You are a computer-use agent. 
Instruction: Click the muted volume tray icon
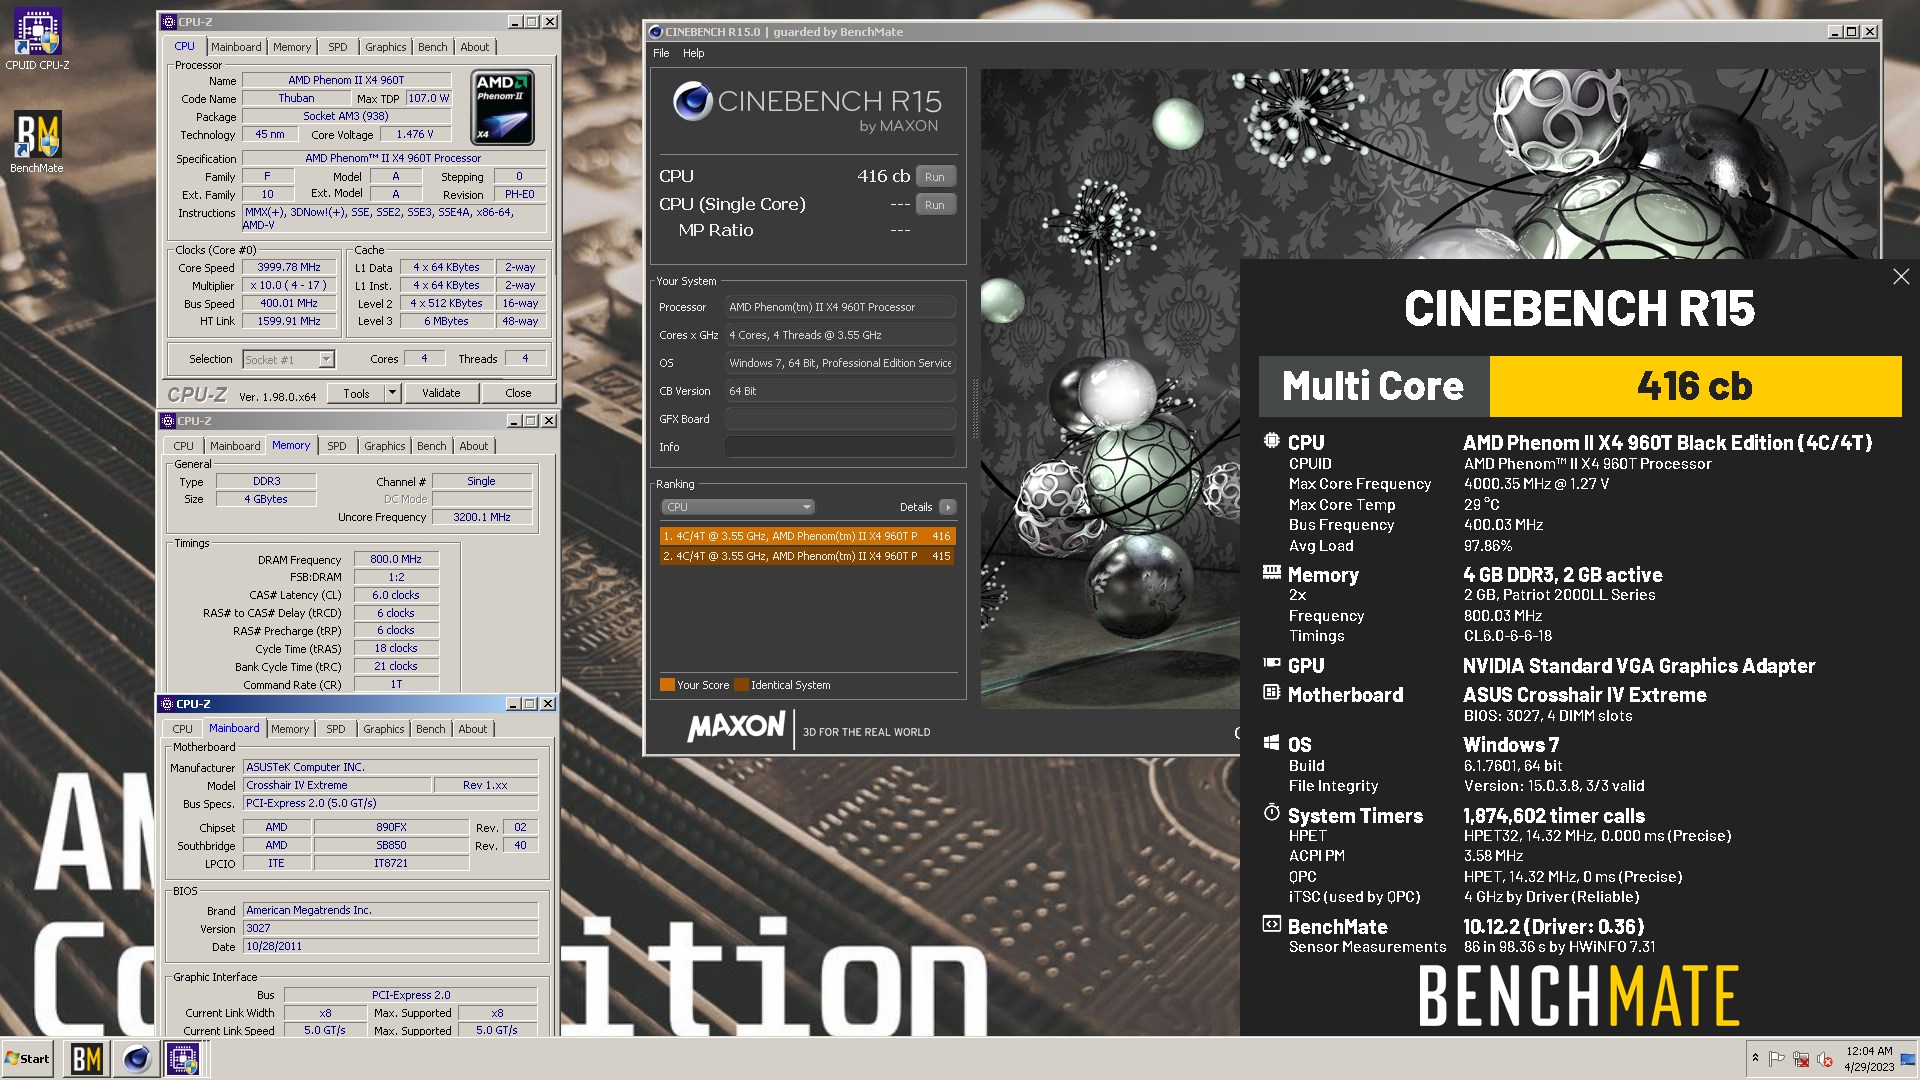tap(1825, 1059)
